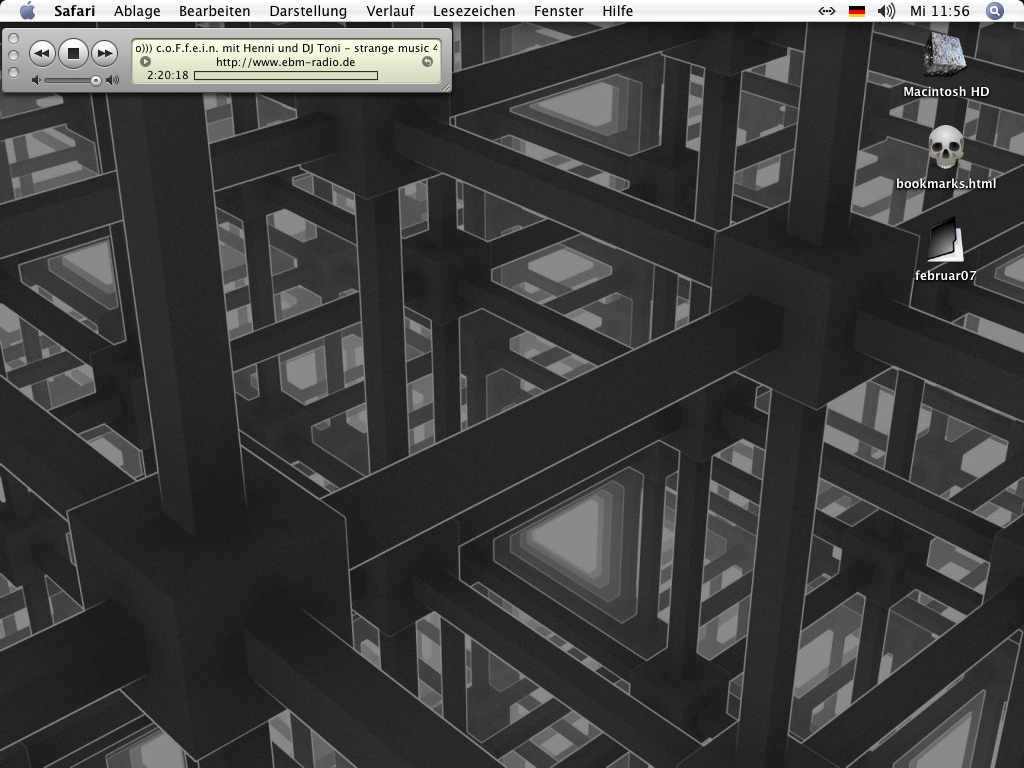The image size is (1024, 768).
Task: Open the Lesezeichen menu
Action: coord(474,11)
